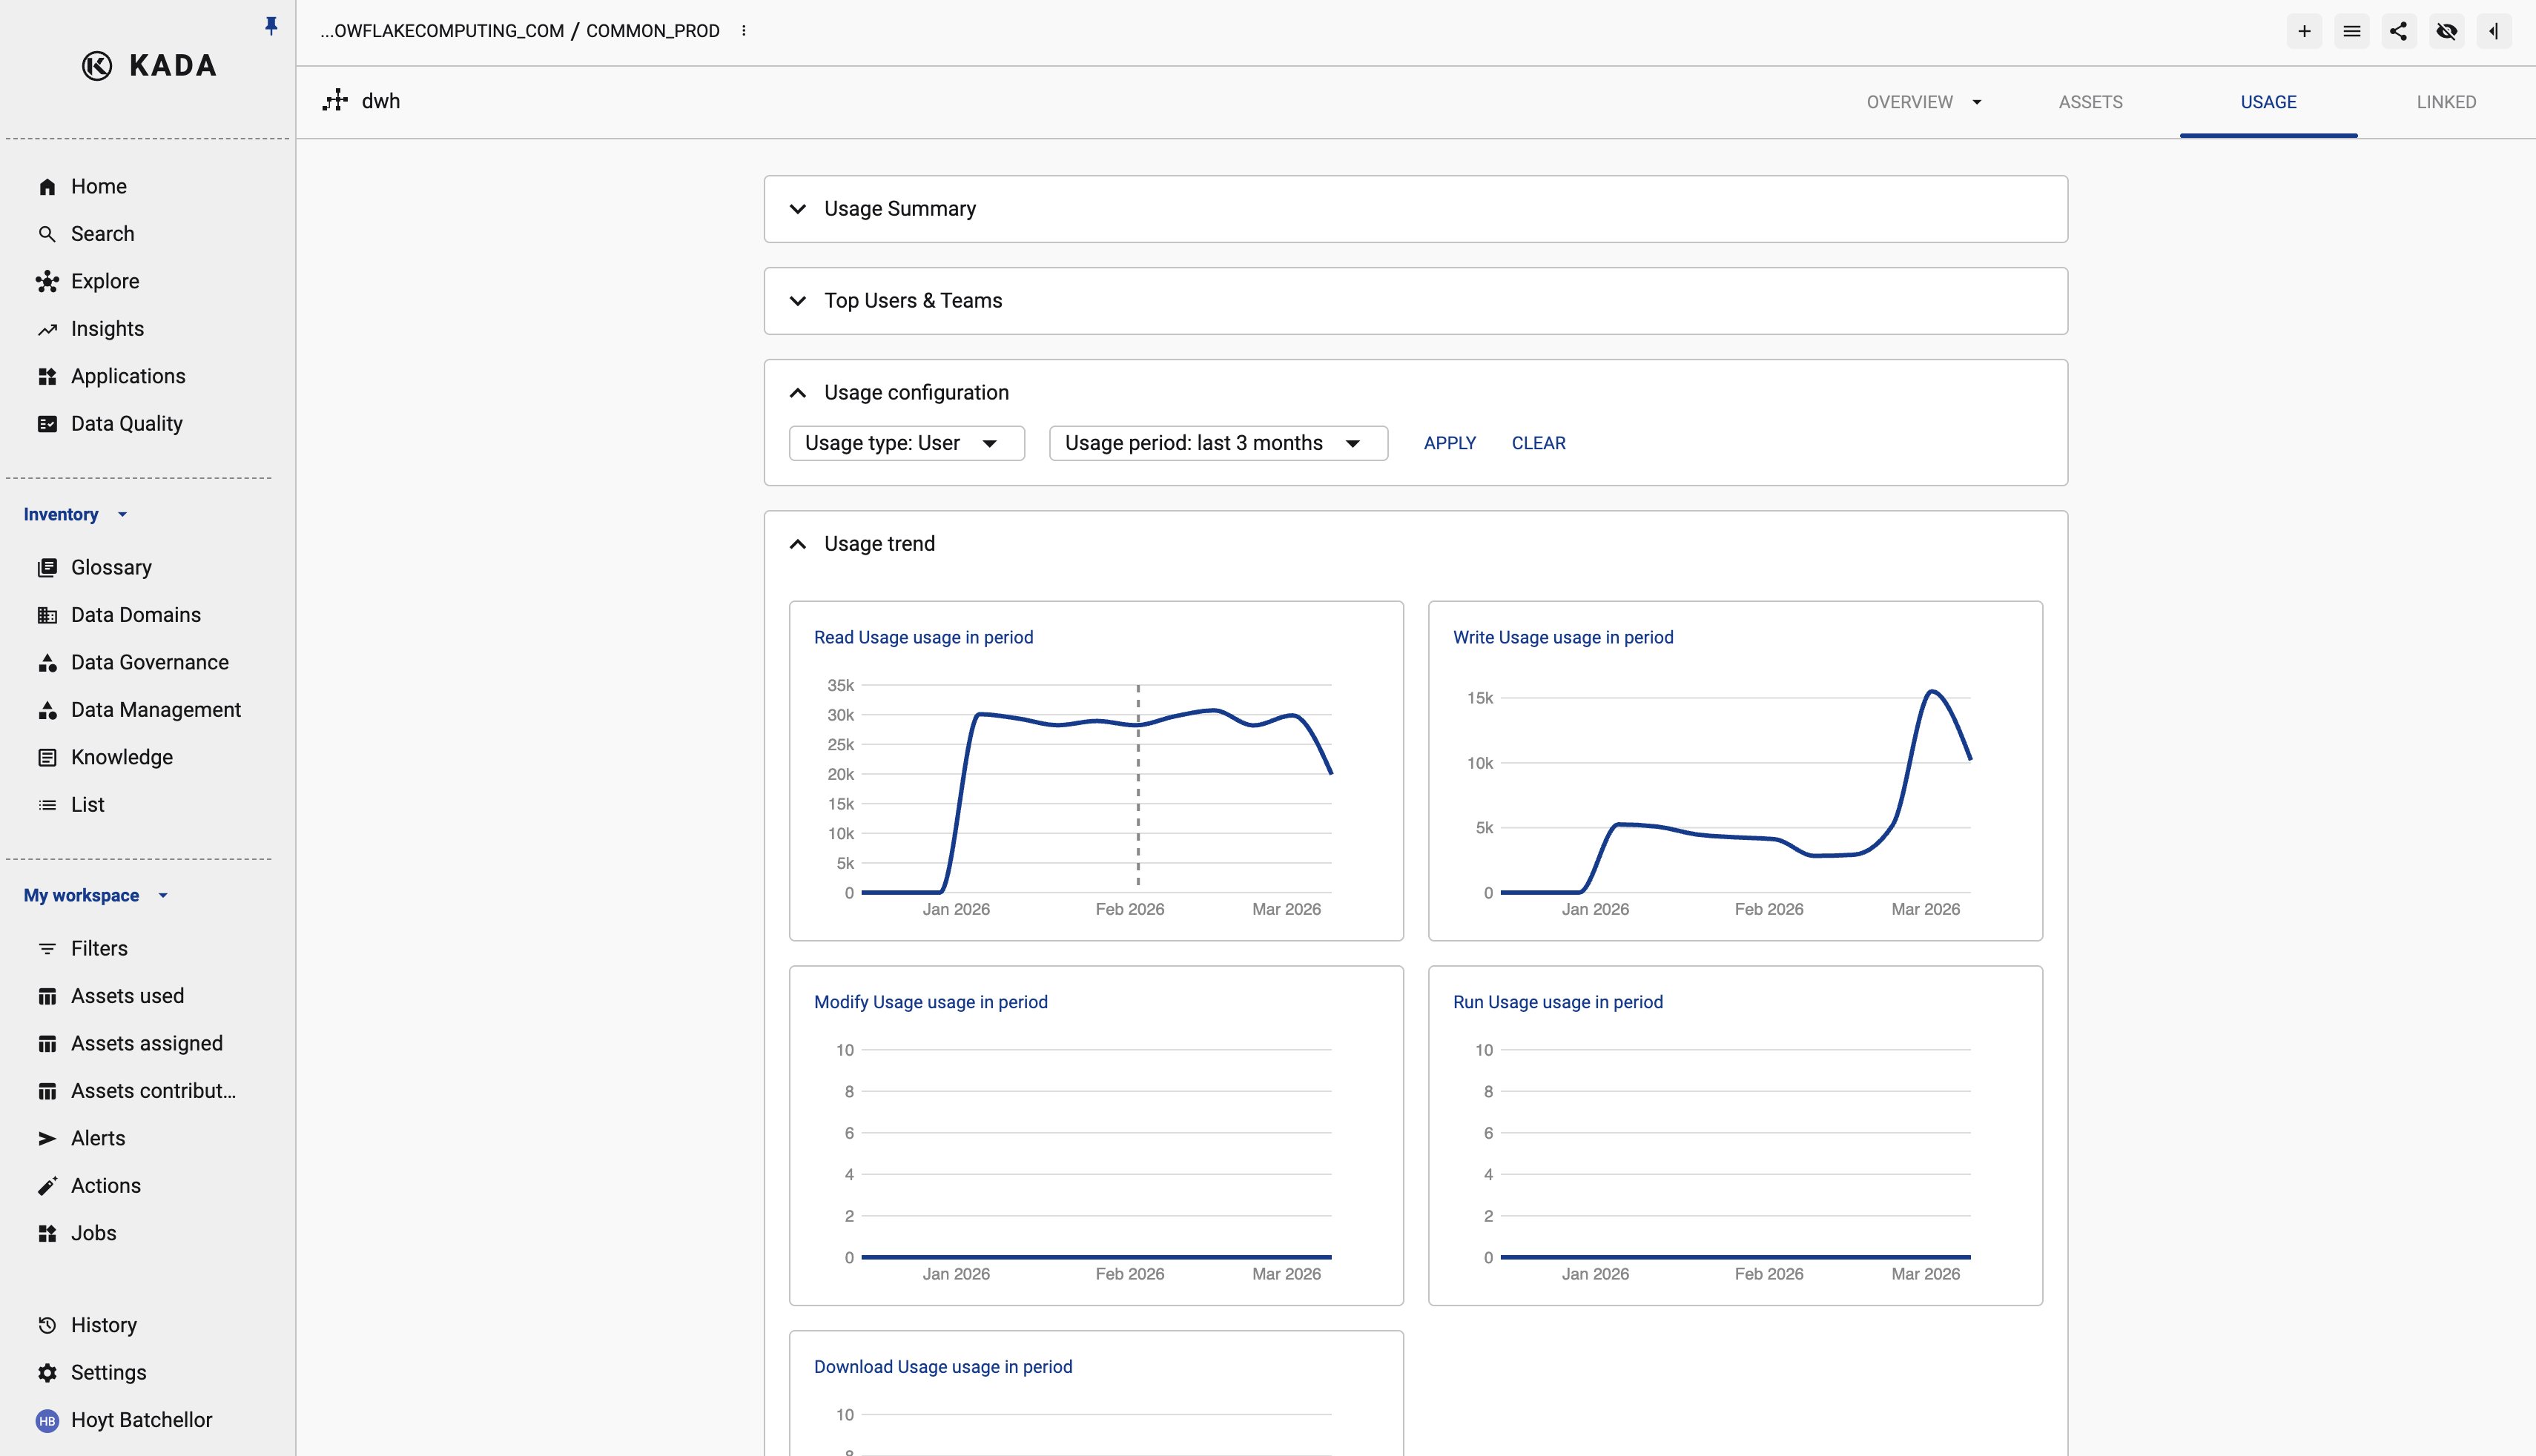The image size is (2536, 1456).
Task: Open the Alerts workspace item
Action: coord(98,1138)
